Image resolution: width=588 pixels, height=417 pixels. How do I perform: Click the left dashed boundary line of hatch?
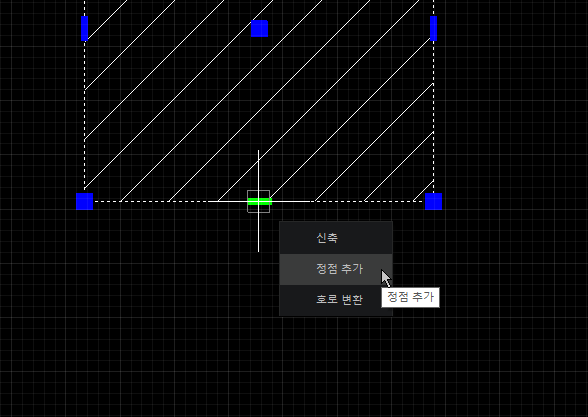pyautogui.click(x=84, y=112)
